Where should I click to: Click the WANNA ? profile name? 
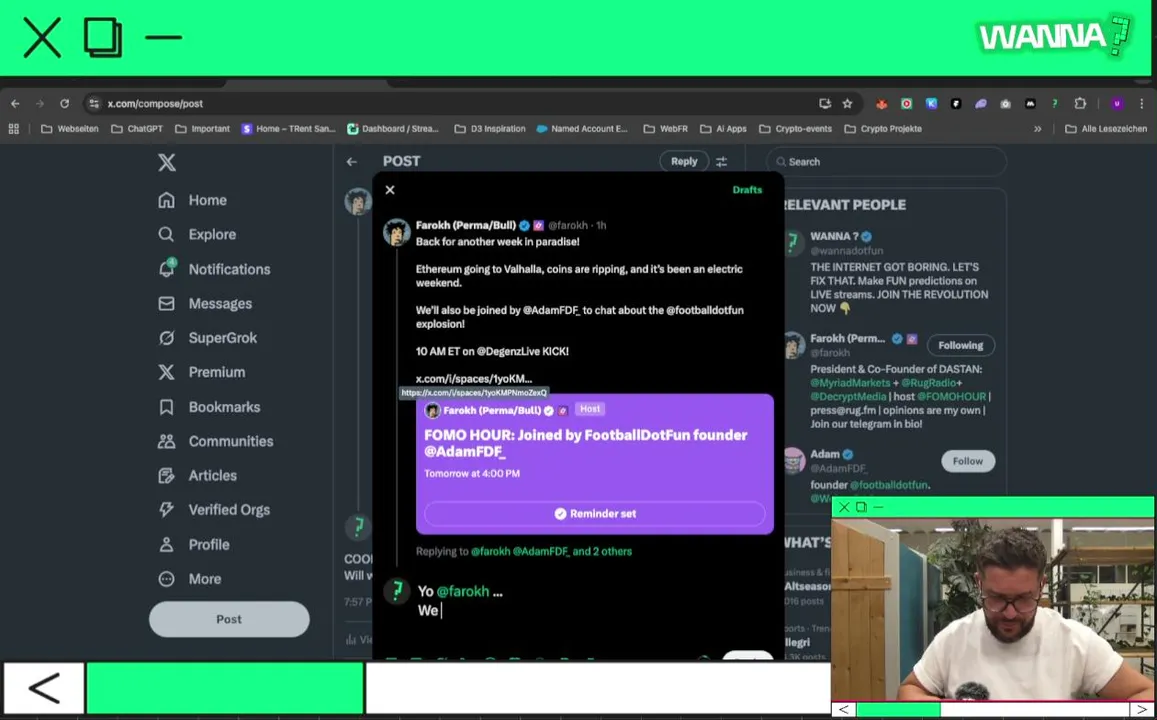tap(835, 236)
